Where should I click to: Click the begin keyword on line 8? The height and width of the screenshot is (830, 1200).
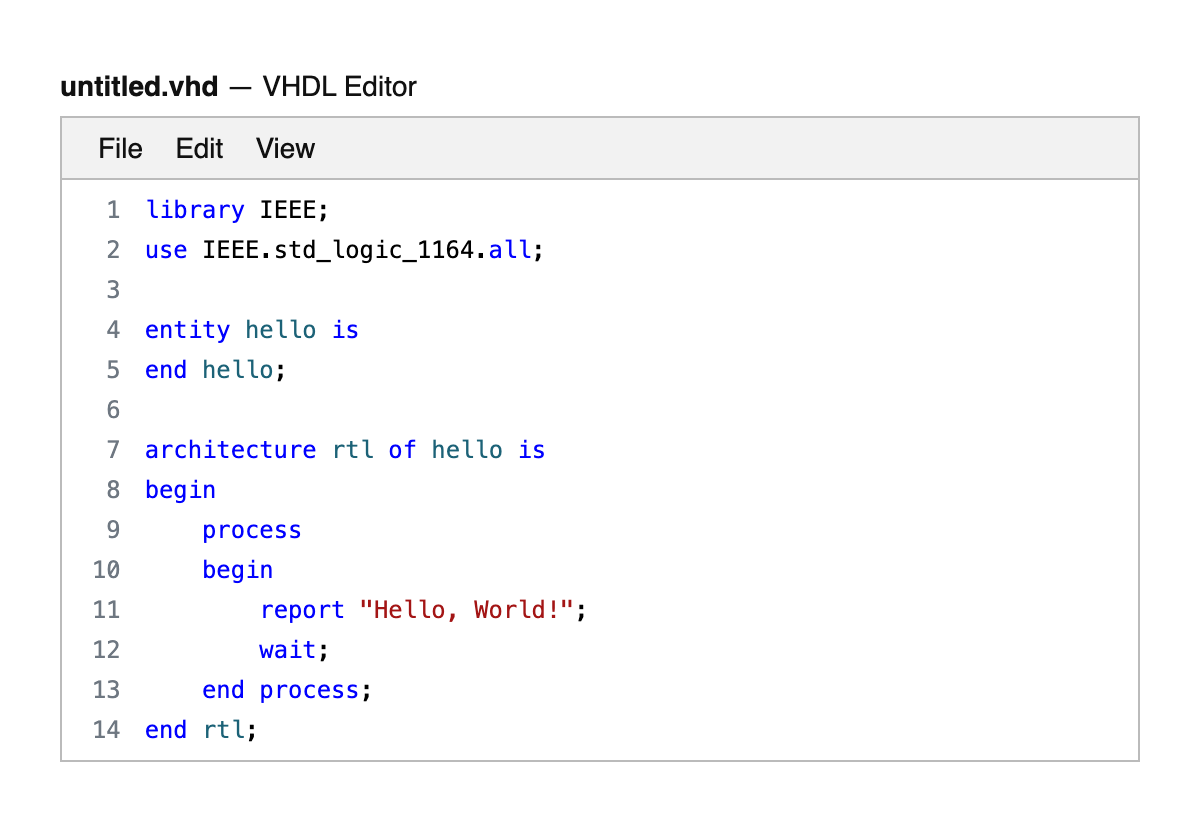[x=180, y=489]
